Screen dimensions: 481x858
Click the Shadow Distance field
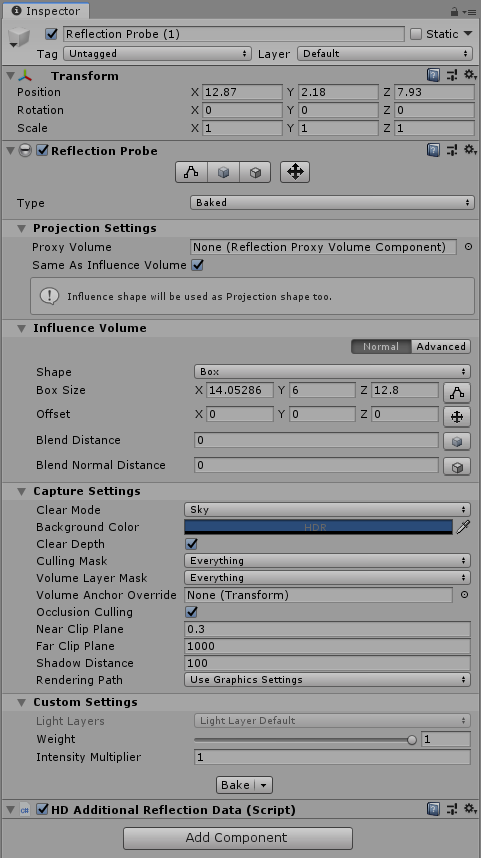coord(327,663)
